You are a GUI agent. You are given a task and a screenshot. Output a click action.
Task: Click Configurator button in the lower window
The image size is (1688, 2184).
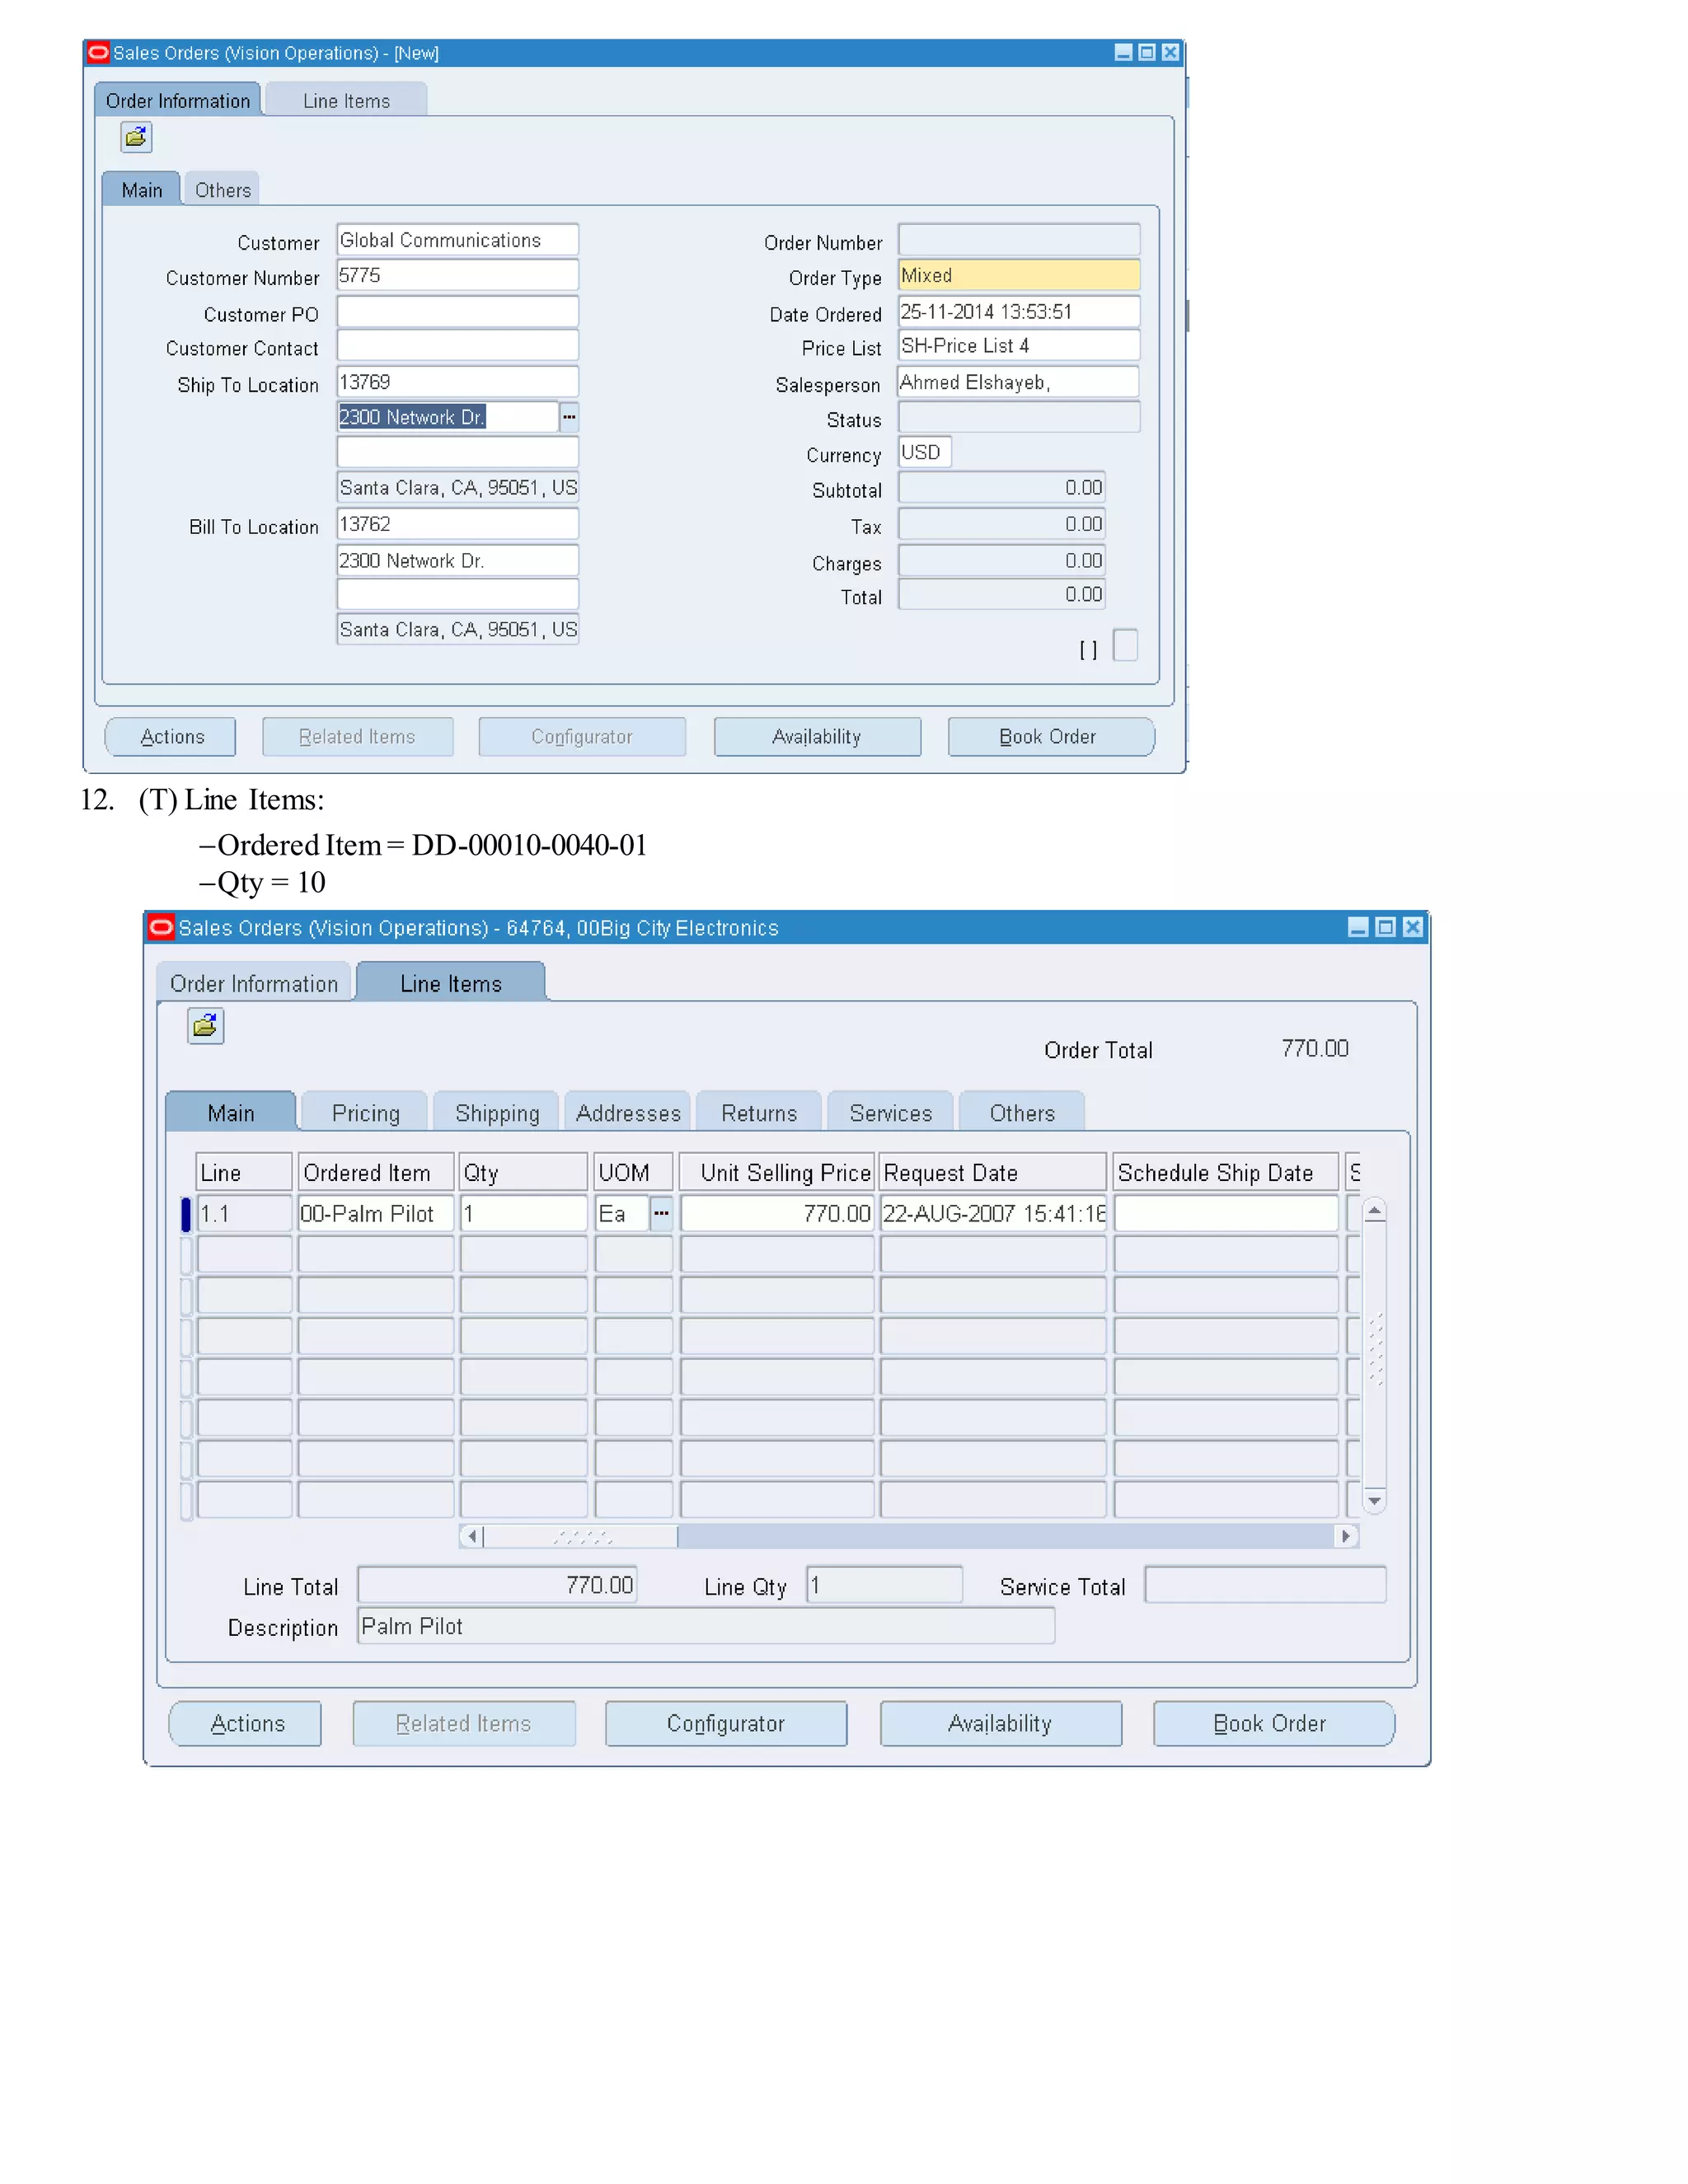[x=726, y=1723]
